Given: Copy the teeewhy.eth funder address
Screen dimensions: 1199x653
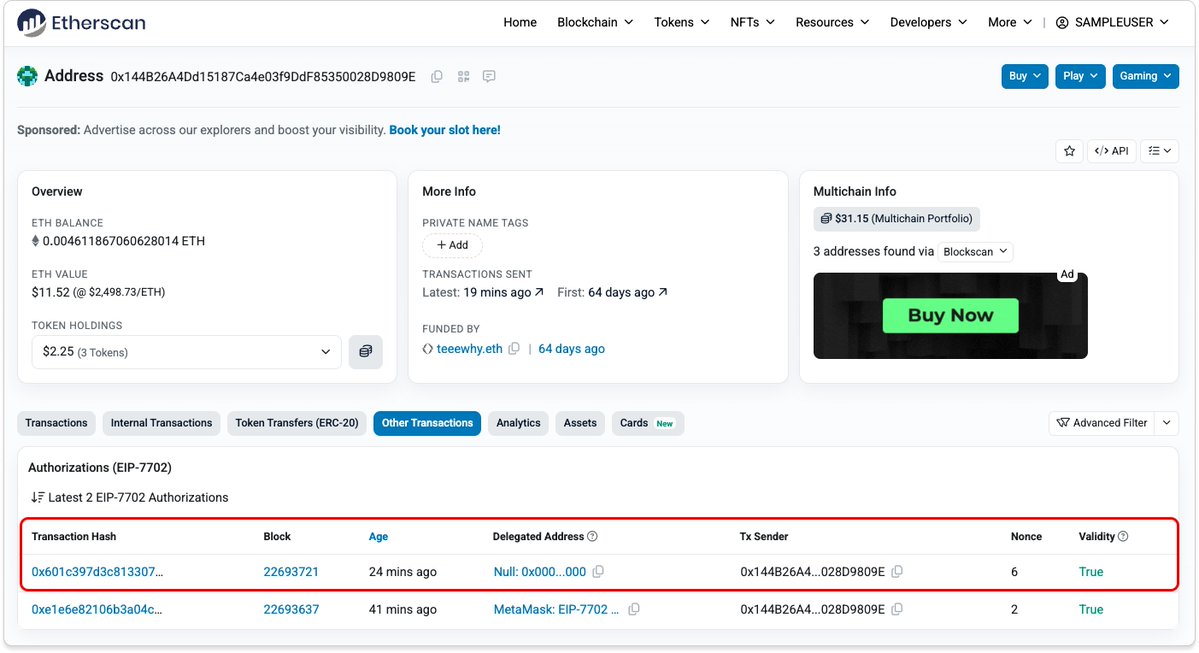Looking at the screenshot, I should point(514,349).
